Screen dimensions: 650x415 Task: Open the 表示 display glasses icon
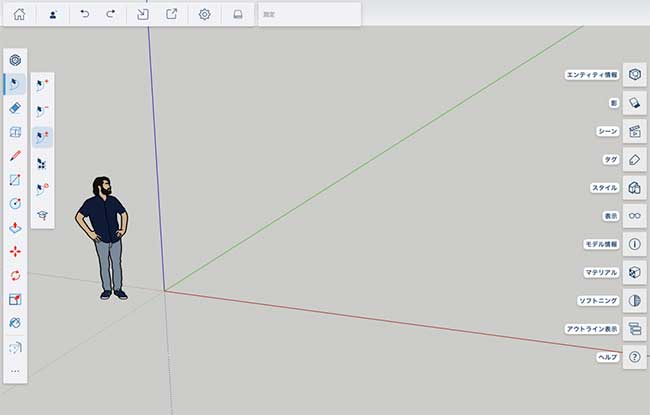click(635, 216)
